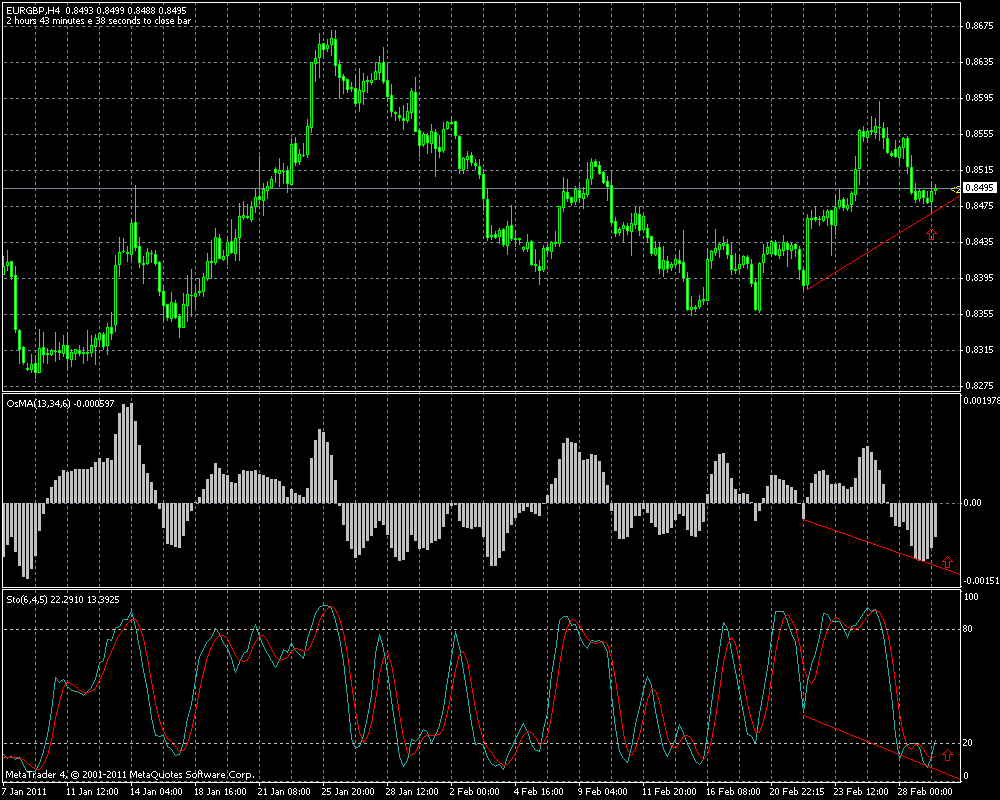This screenshot has width=1000, height=800.
Task: Click the 0.8555 price axis label
Action: coord(979,133)
